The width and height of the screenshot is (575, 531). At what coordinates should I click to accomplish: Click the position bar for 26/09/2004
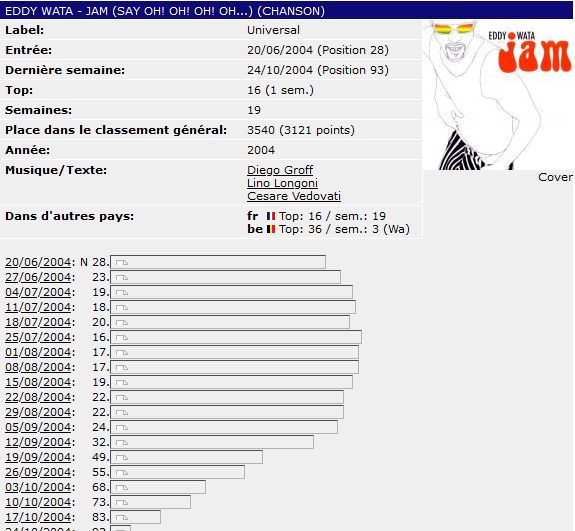tap(177, 472)
